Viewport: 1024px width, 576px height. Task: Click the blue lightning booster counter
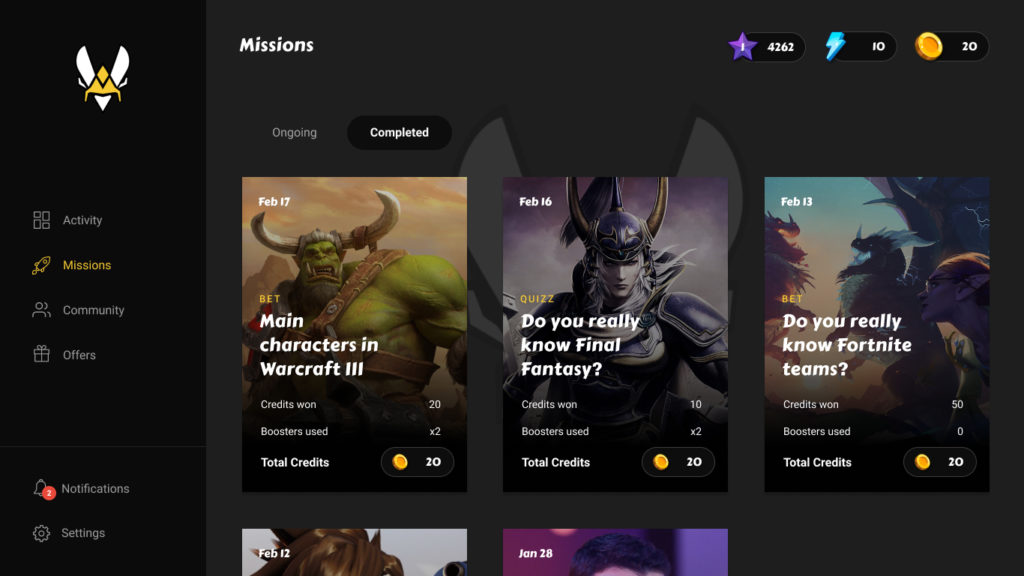click(x=859, y=46)
